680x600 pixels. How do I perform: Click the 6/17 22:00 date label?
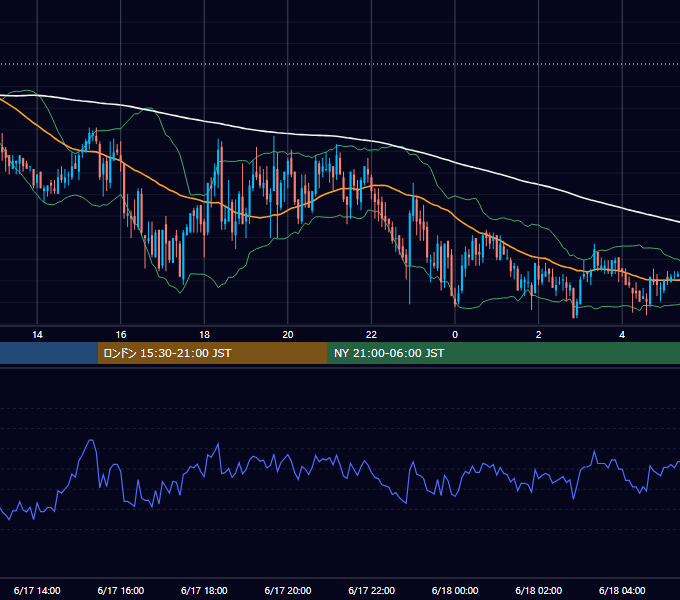click(x=371, y=590)
